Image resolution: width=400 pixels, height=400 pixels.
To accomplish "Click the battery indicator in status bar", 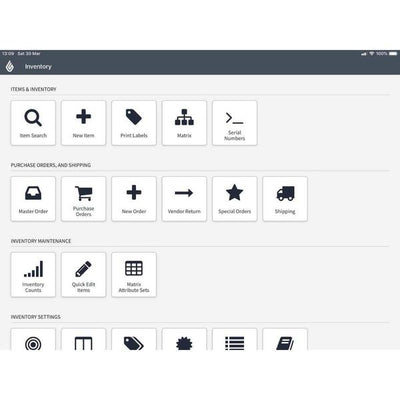I will (393, 54).
